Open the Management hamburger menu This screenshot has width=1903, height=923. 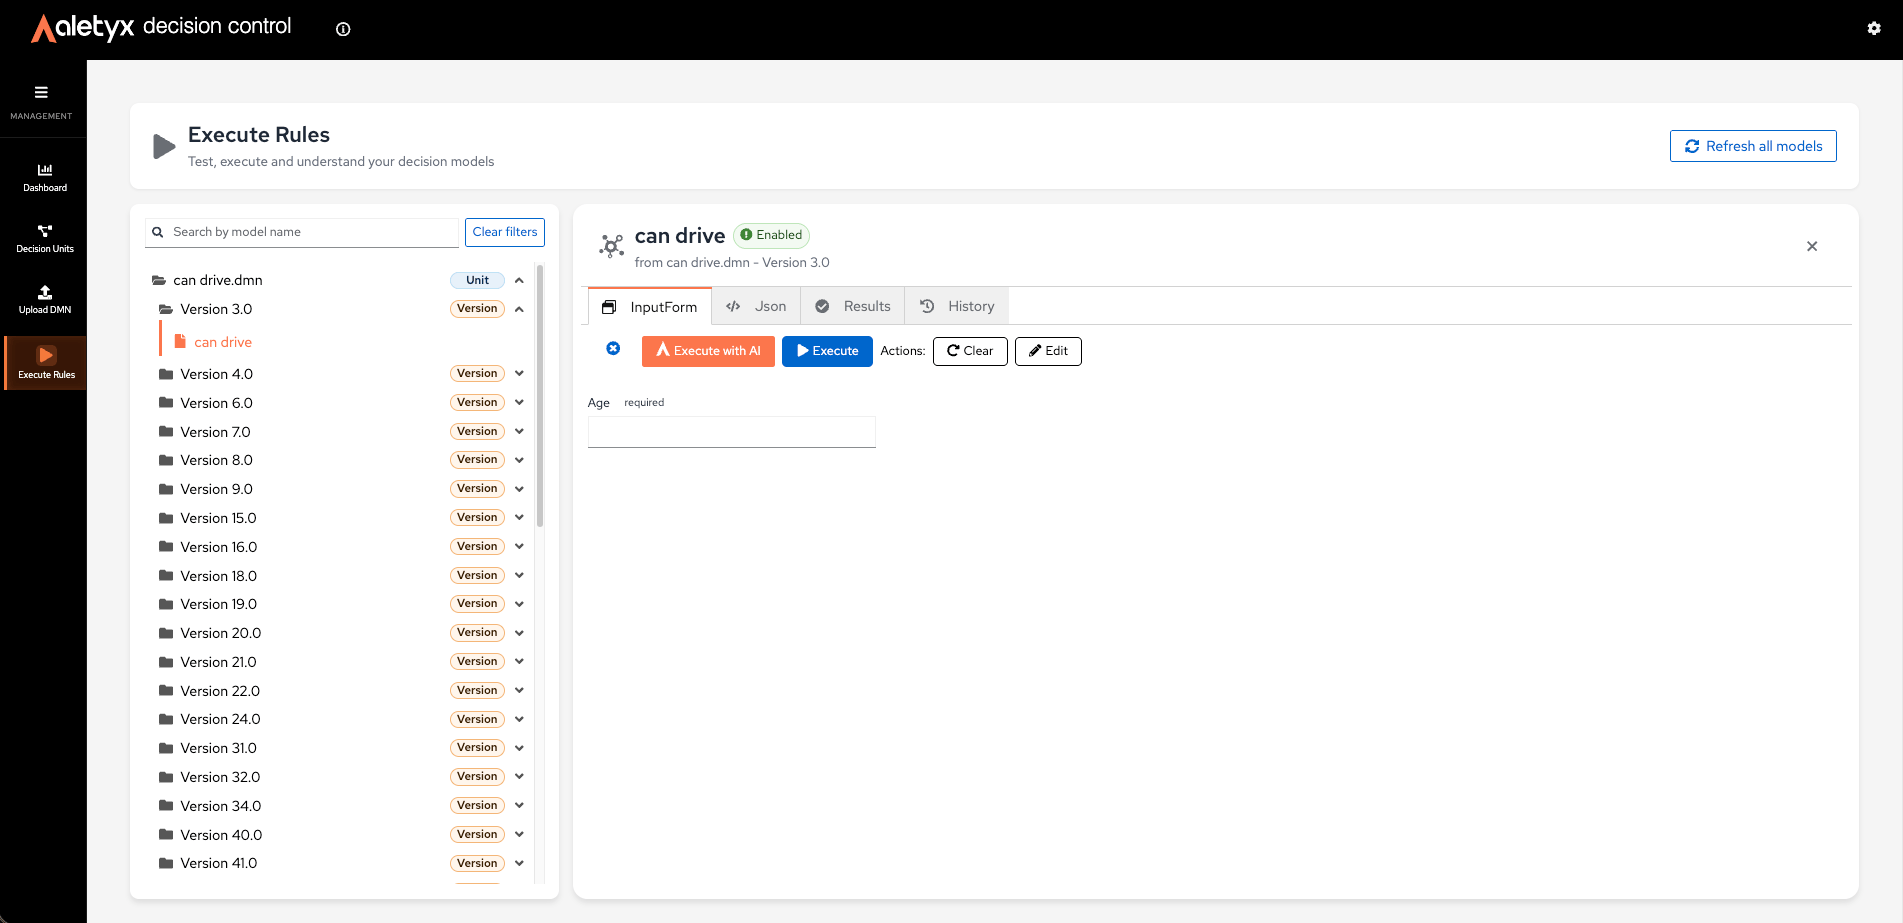tap(41, 93)
